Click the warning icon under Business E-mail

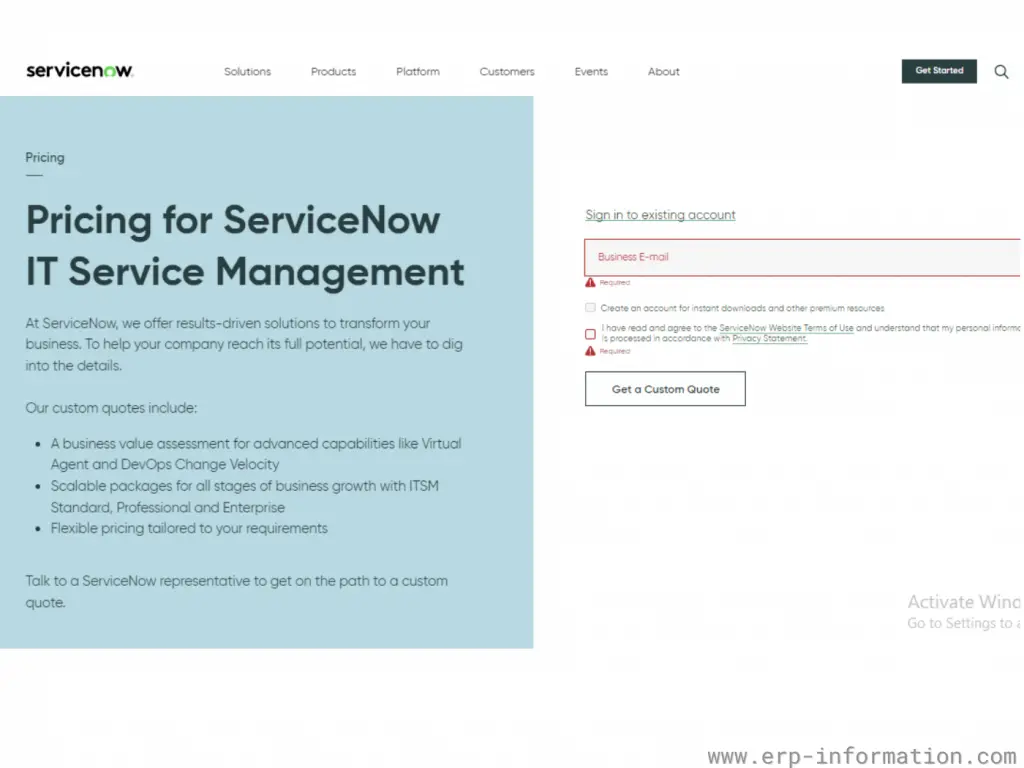[x=590, y=283]
